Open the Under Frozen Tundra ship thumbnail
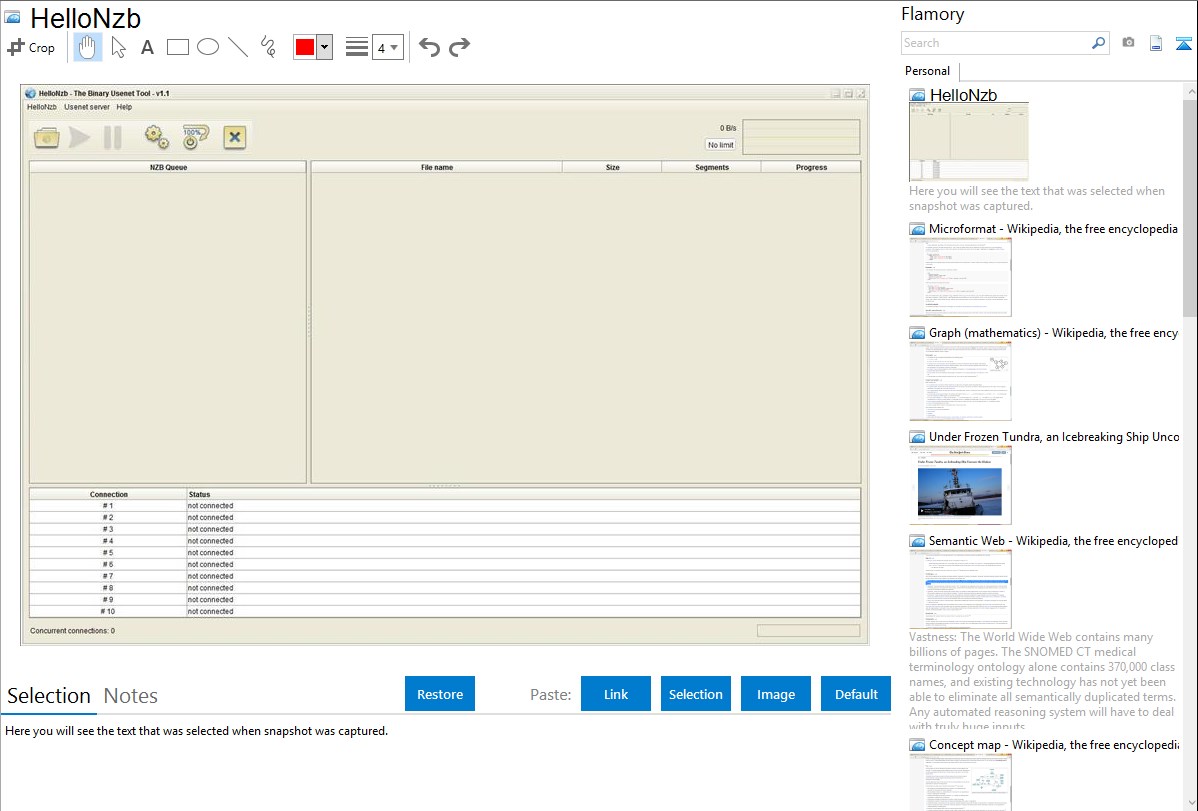Screen dimensions: 1198x811 coord(960,485)
